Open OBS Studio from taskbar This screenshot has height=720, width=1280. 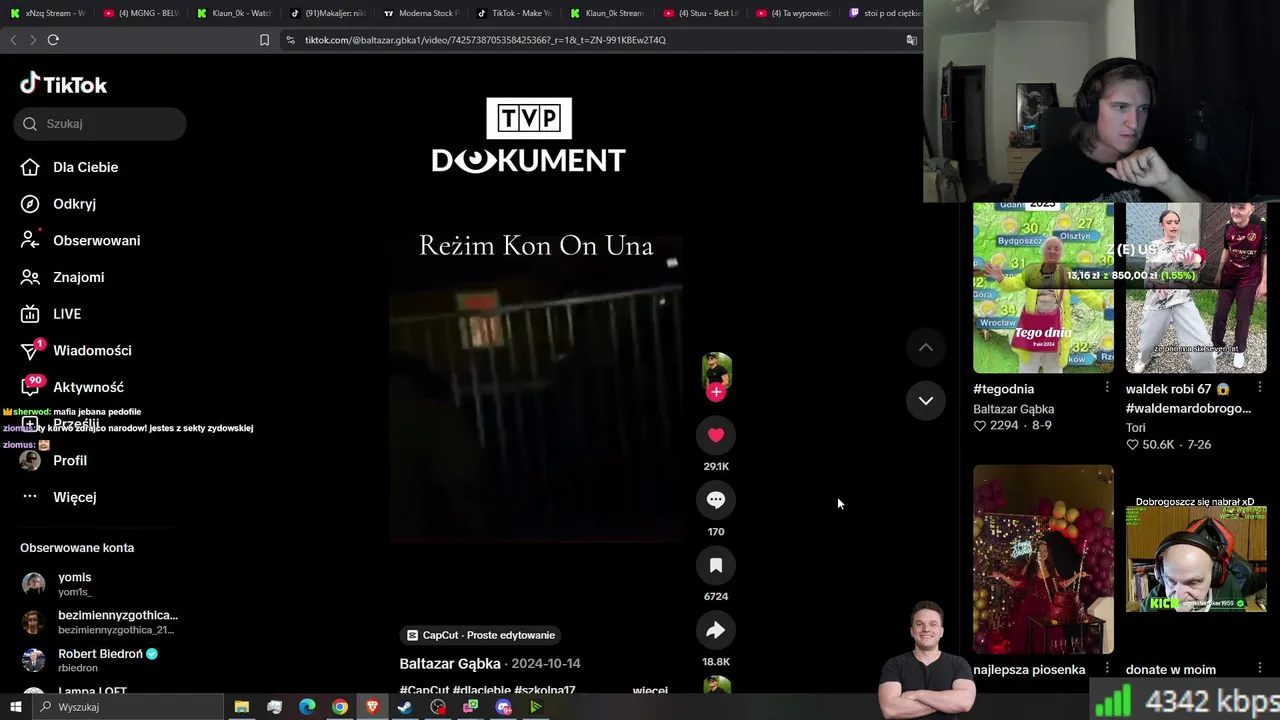point(438,707)
